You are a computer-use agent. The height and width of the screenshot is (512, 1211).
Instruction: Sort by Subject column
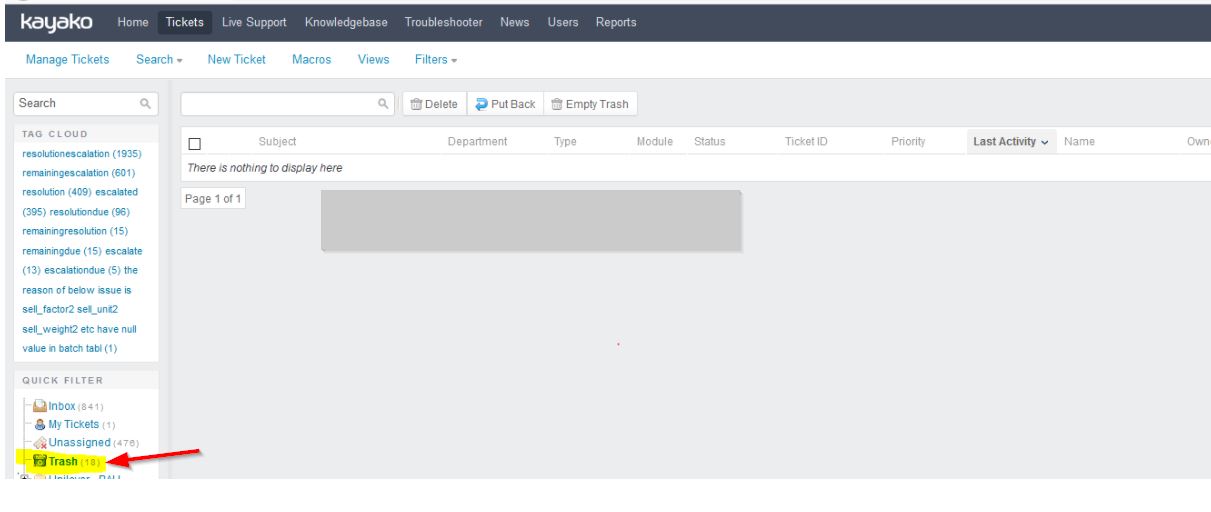coord(277,142)
